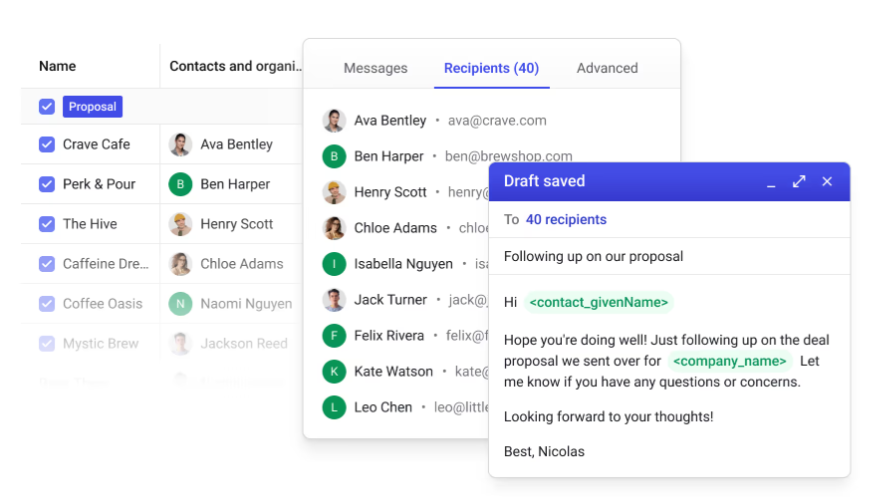Click the Mystic Brew deal name
Screen dimensions: 888x502
[x=100, y=343]
